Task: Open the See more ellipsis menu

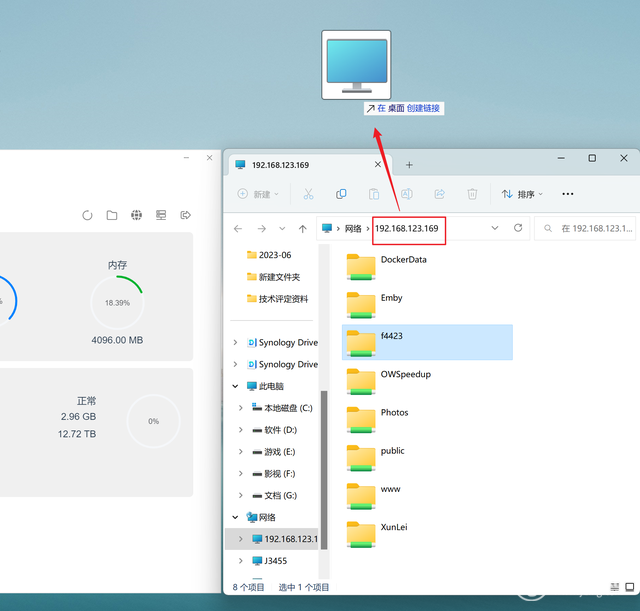Action: coord(568,194)
